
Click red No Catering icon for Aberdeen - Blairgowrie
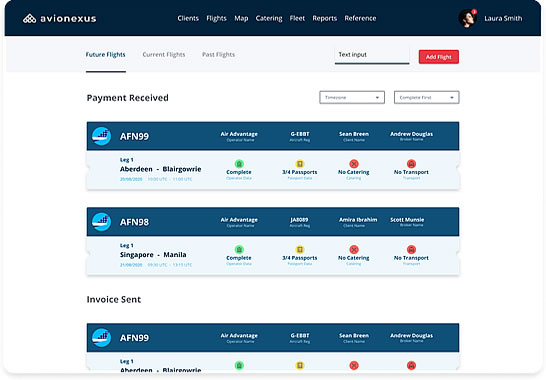[x=354, y=164]
